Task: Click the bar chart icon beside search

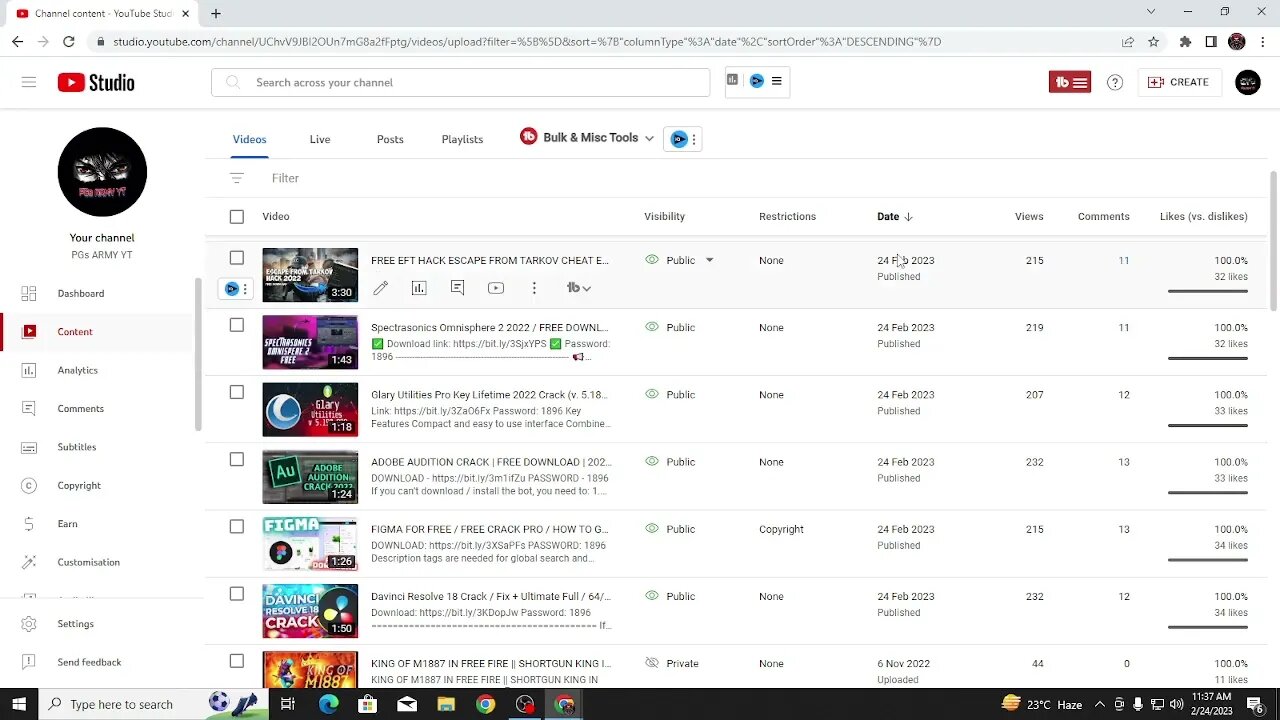Action: click(732, 81)
